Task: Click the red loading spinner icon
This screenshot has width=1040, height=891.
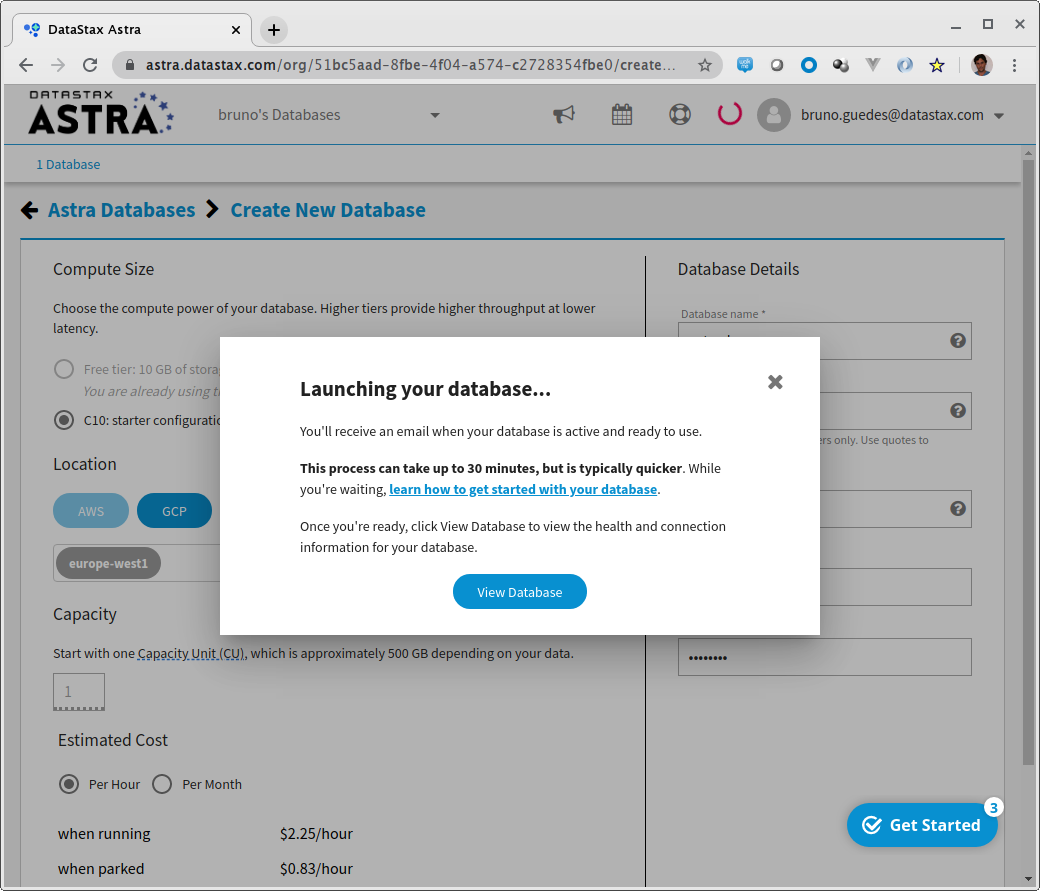Action: (x=729, y=113)
